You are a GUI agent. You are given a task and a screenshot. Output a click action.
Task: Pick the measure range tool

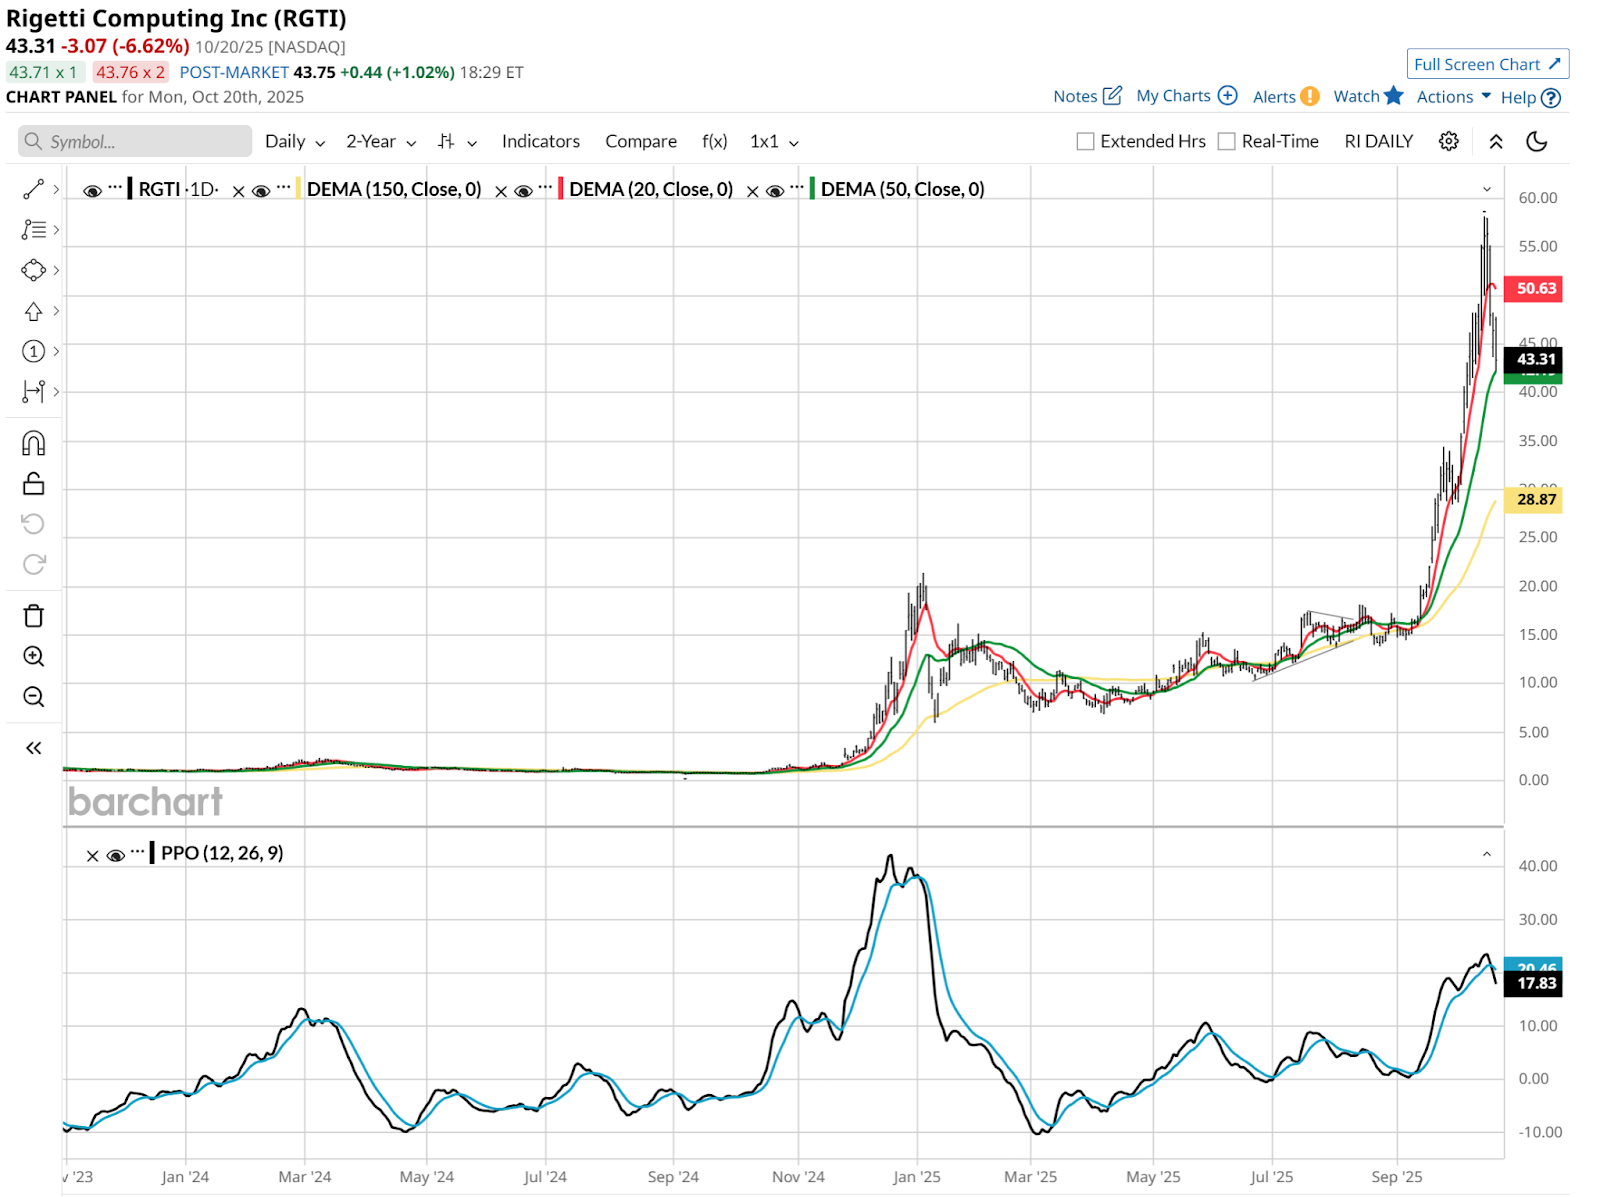33,391
